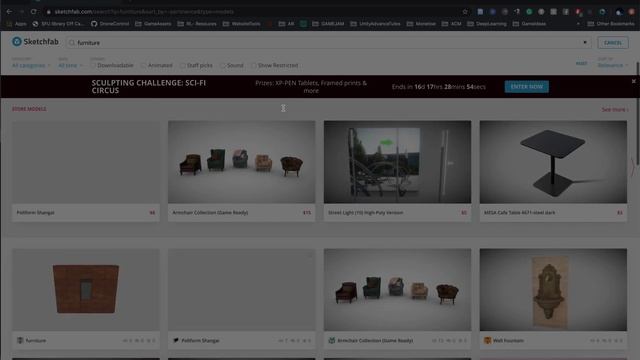640x360 pixels.
Task: Click the See more store link
Action: point(615,109)
